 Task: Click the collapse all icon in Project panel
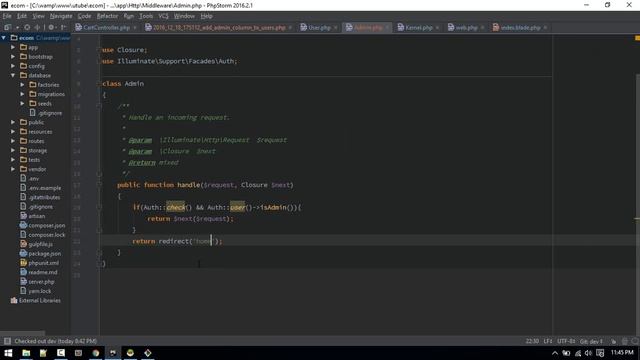point(37,27)
